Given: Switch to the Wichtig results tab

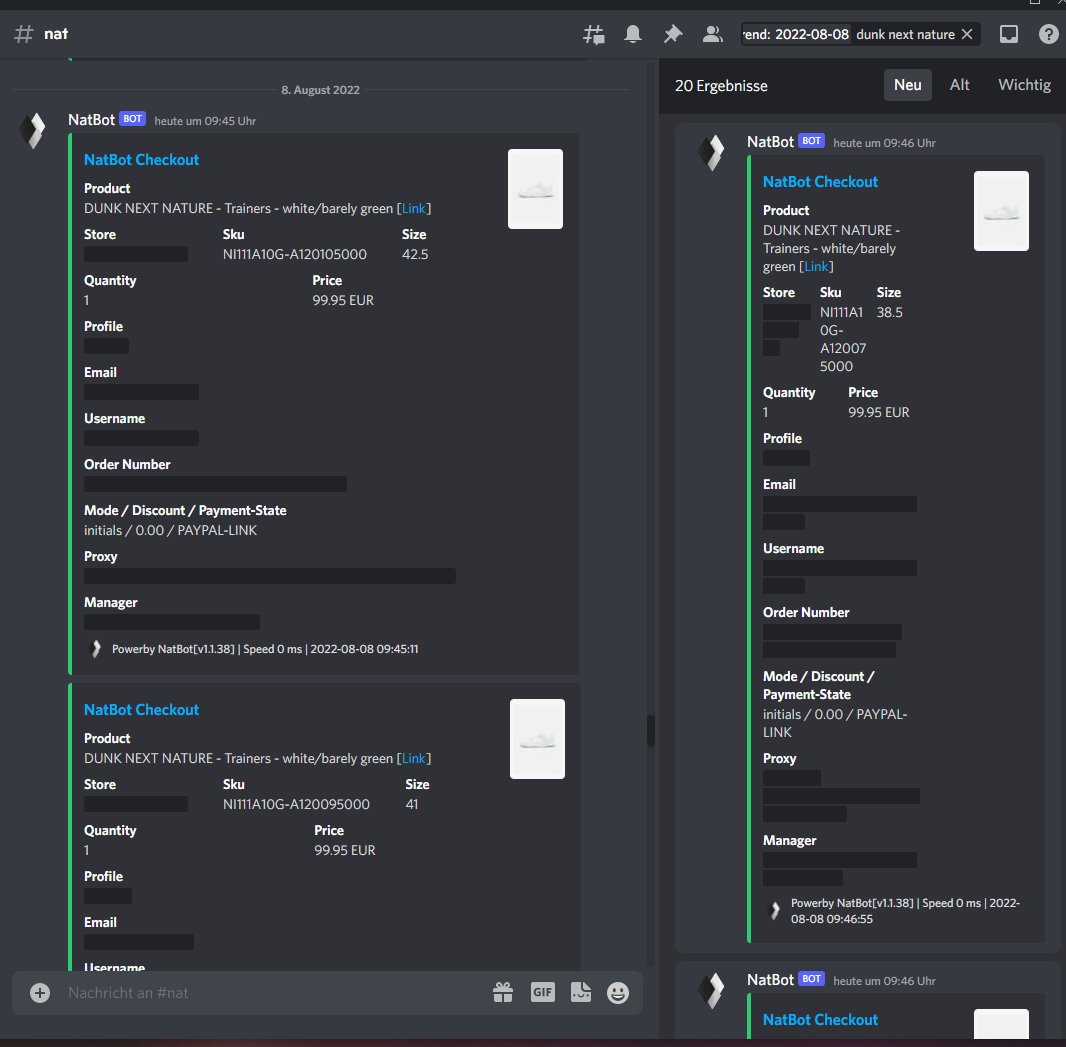Looking at the screenshot, I should [x=1024, y=85].
